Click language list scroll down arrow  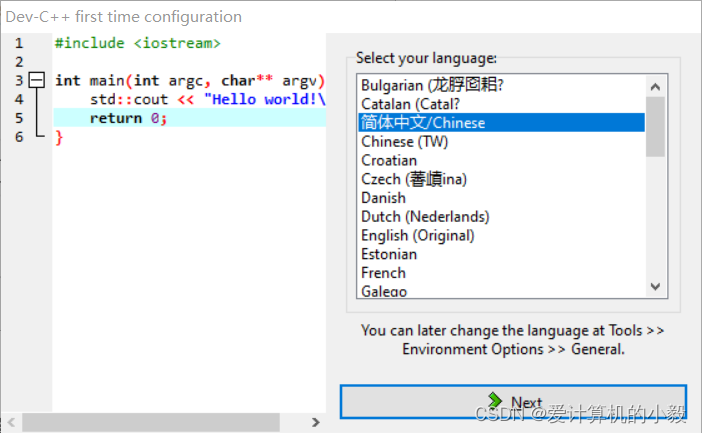coord(655,287)
